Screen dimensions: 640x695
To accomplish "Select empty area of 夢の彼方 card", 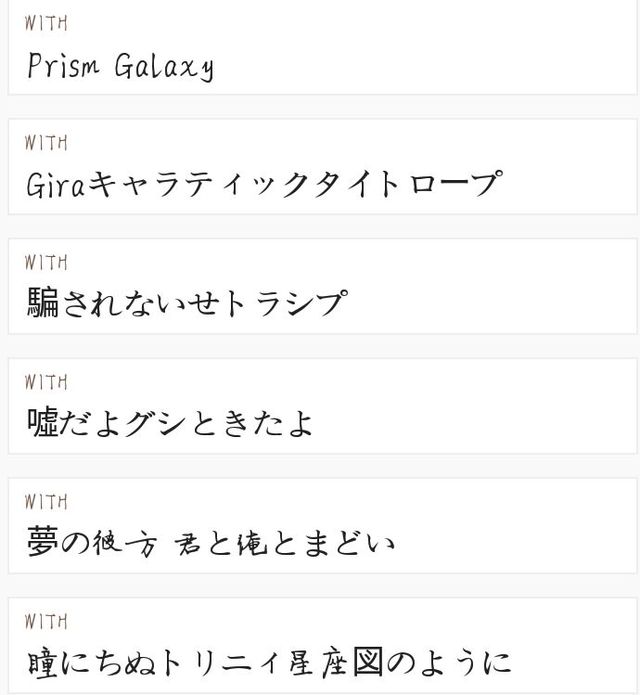I will [514, 527].
